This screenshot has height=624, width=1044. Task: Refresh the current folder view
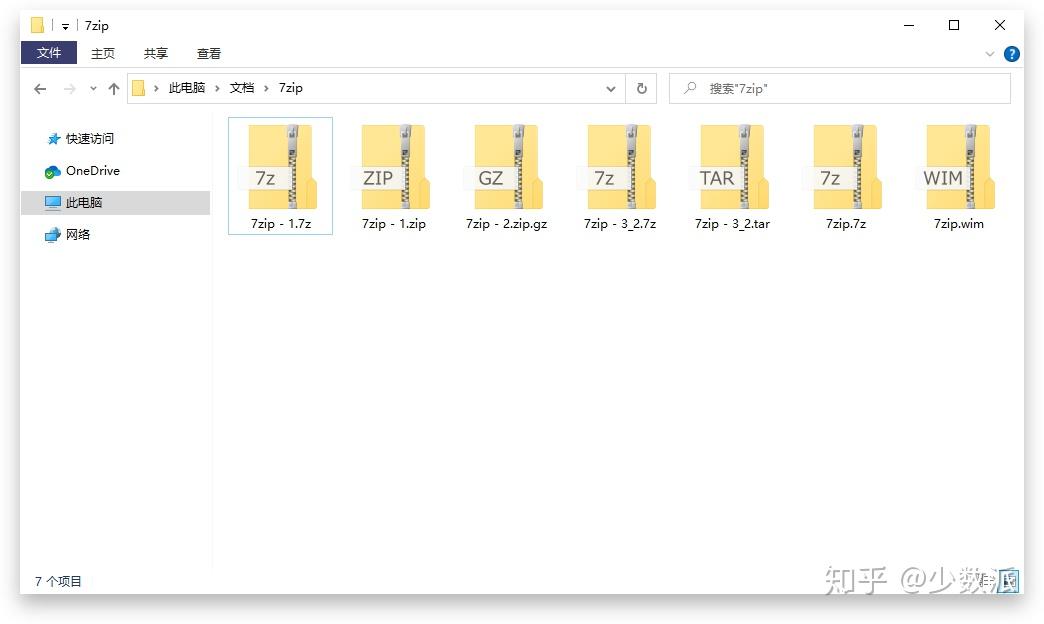click(x=641, y=88)
